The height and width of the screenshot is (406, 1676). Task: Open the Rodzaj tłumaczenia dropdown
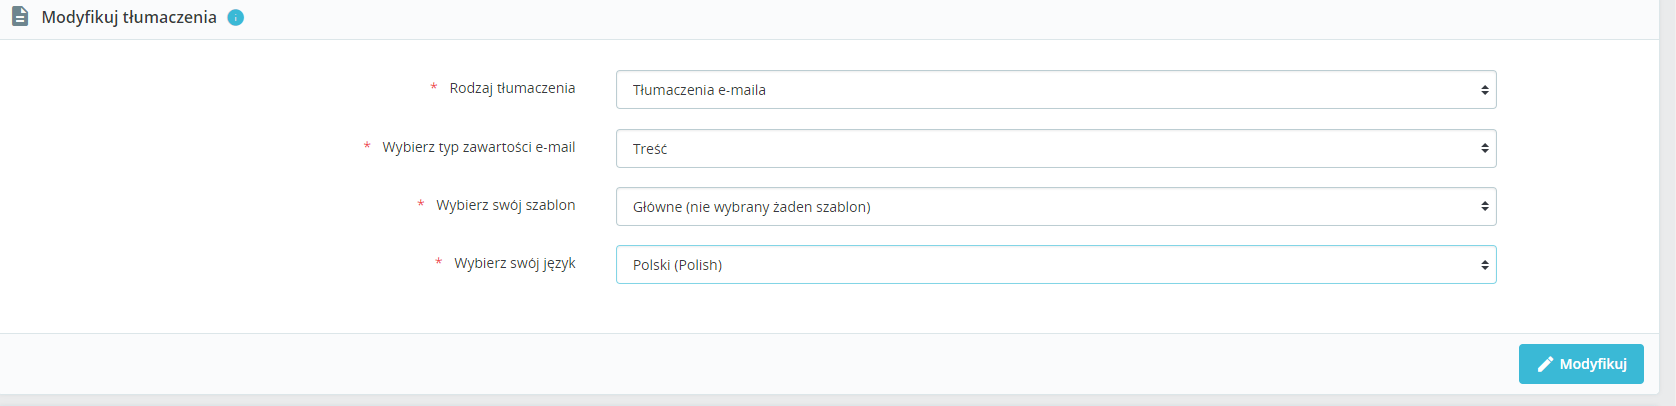(x=1055, y=90)
